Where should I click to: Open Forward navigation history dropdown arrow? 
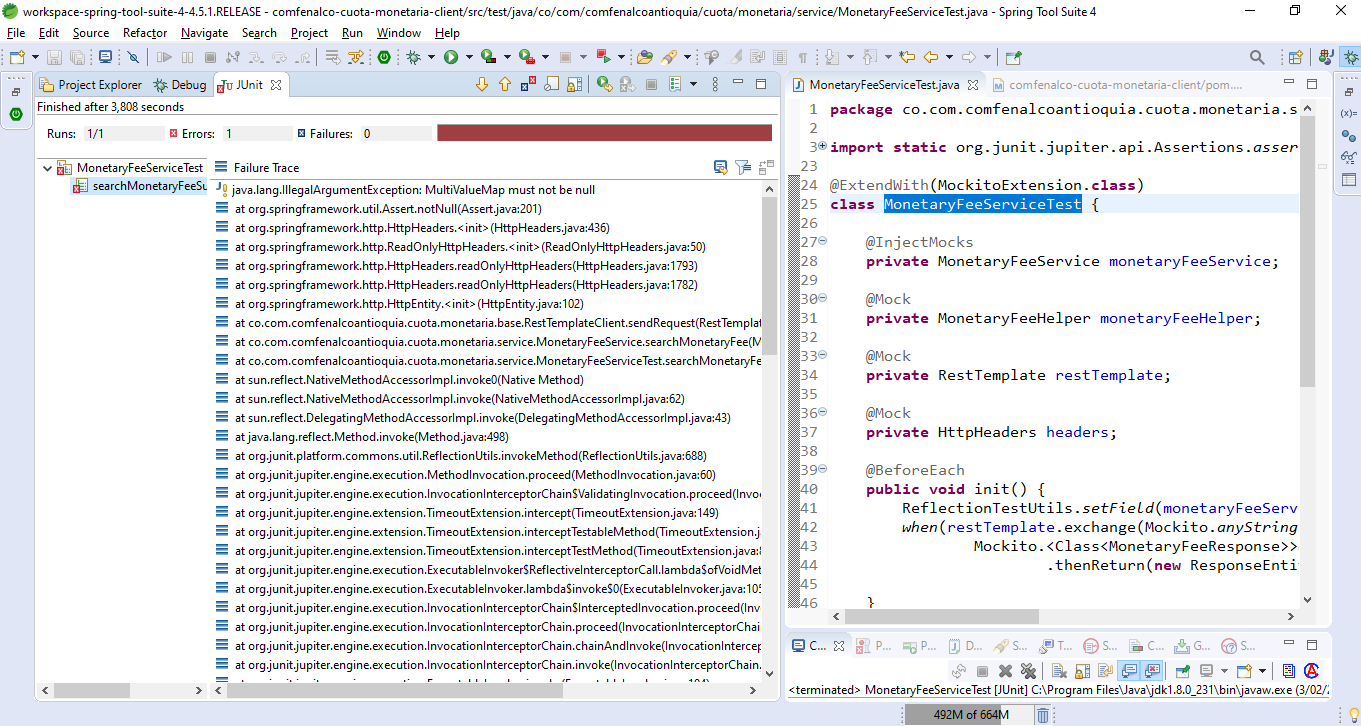click(x=987, y=57)
